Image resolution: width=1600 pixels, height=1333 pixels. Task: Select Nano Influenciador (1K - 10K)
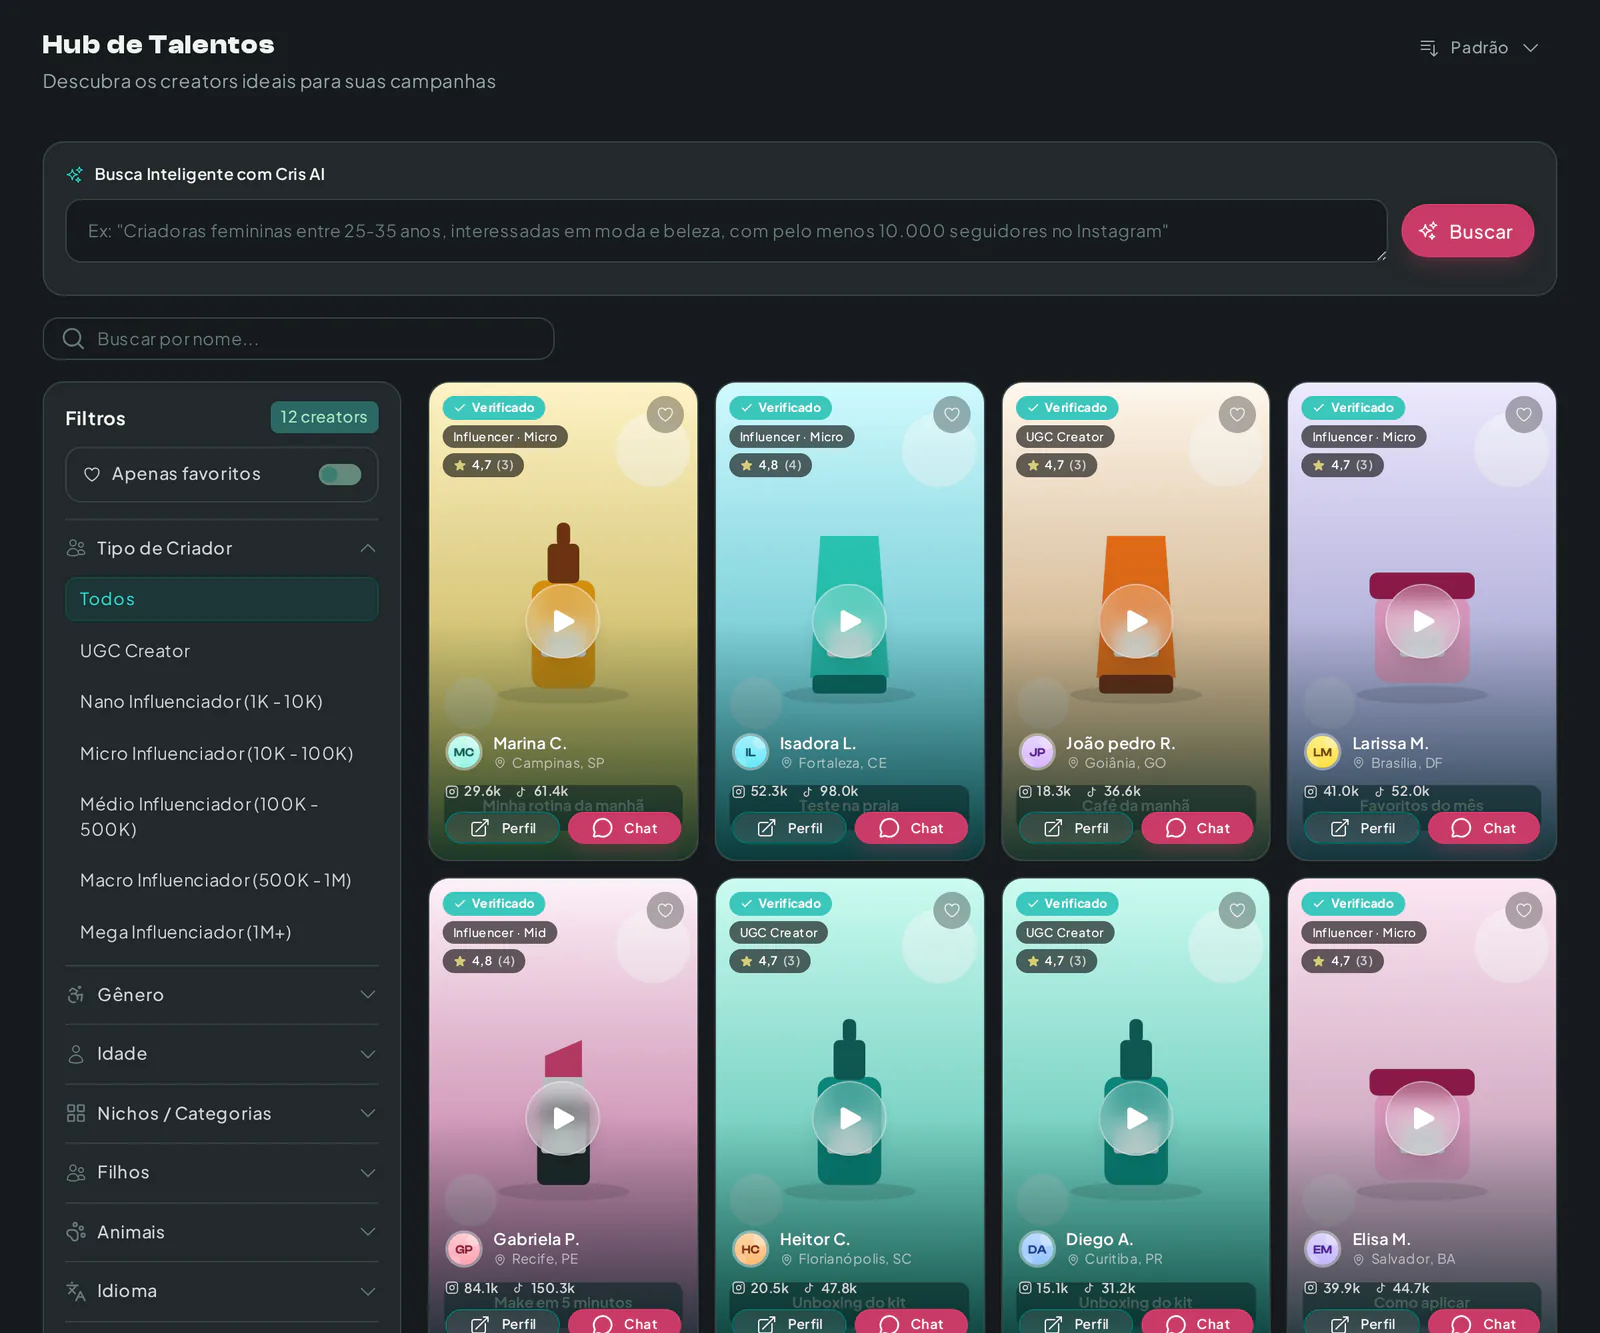[x=222, y=702]
